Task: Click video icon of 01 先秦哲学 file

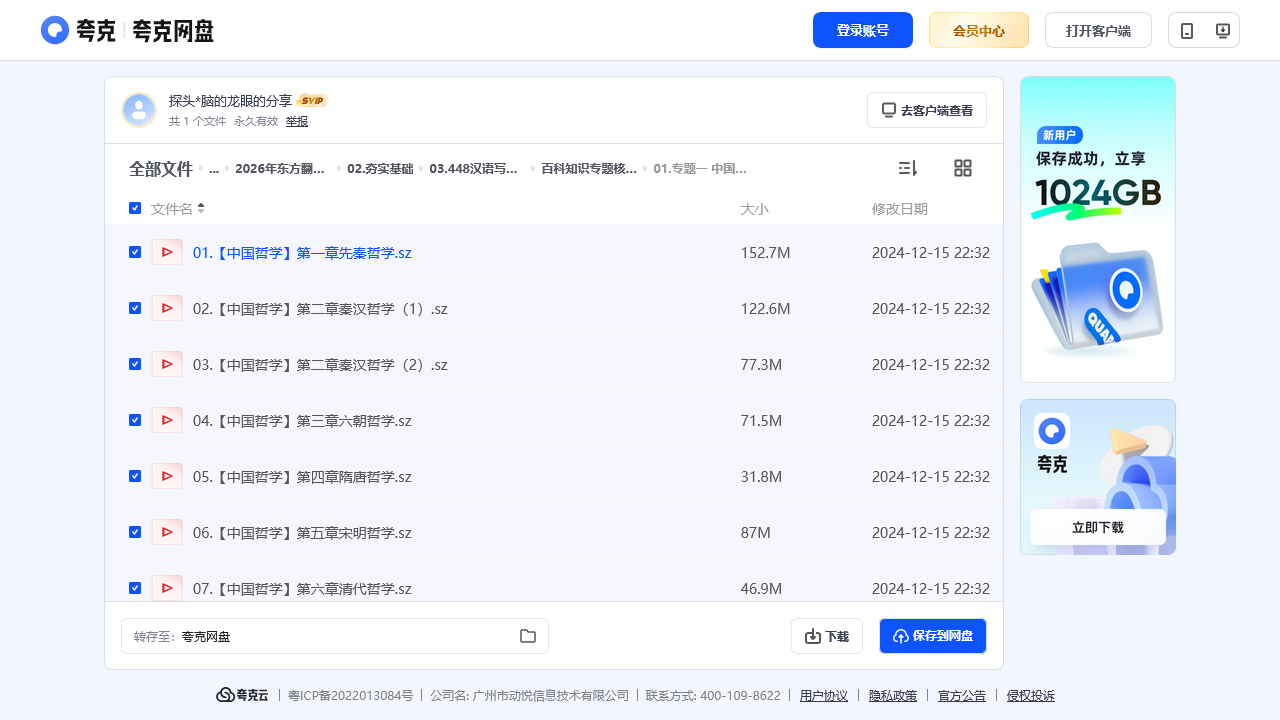Action: pos(167,252)
